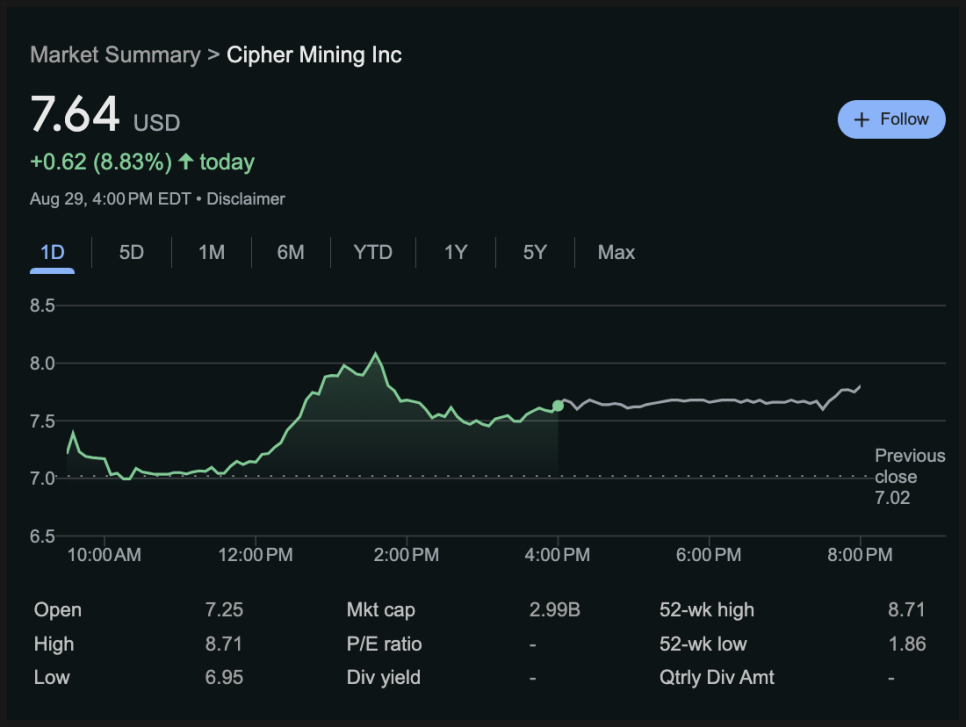Screen dimensions: 966x727
Task: Open the Disclaimer link
Action: (x=245, y=199)
